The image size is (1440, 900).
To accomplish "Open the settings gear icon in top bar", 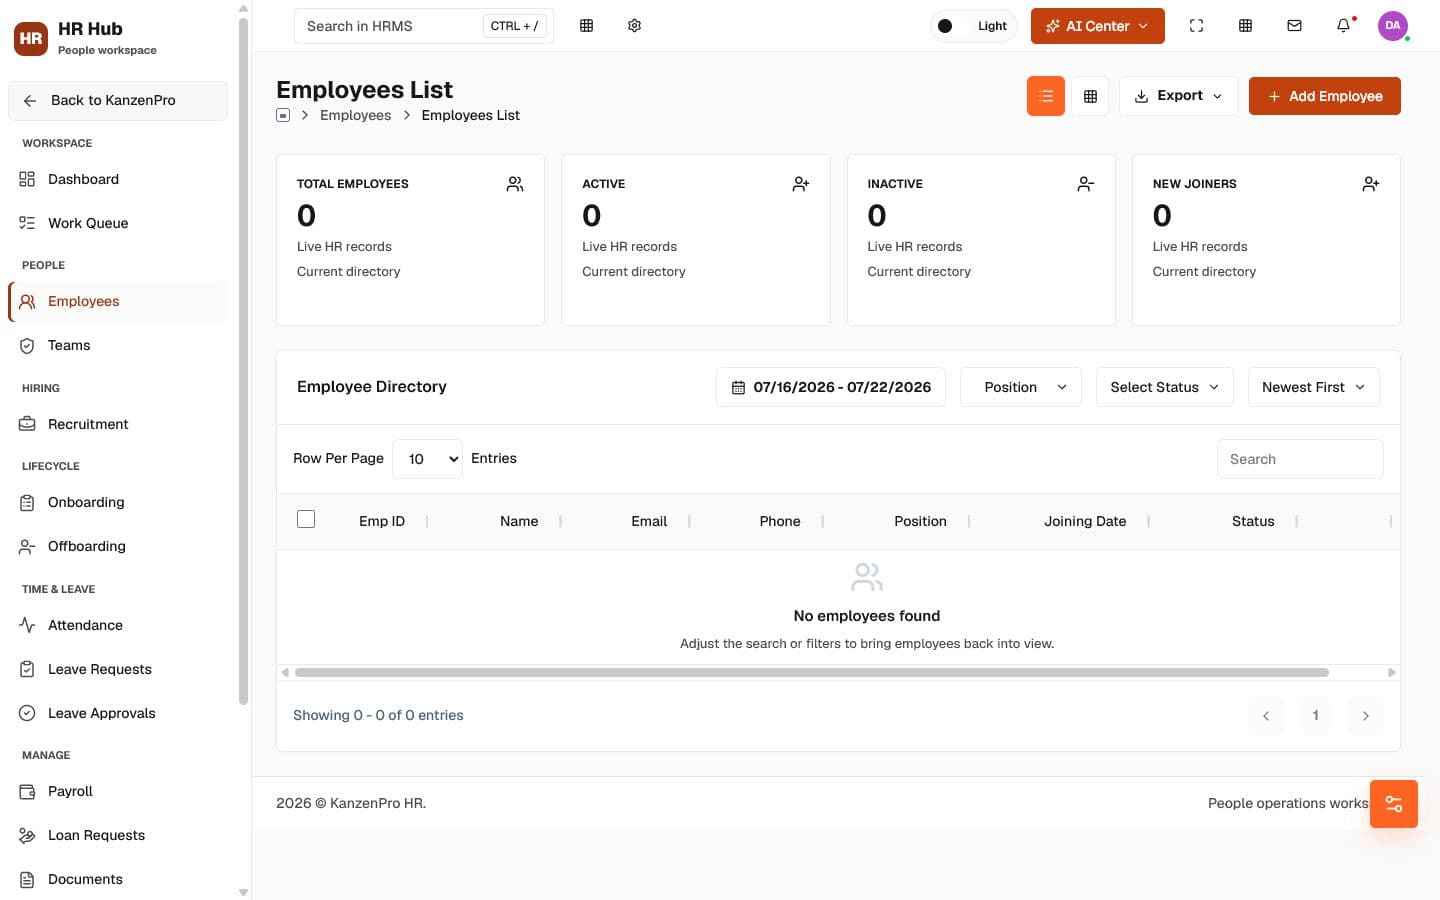I will pos(634,26).
